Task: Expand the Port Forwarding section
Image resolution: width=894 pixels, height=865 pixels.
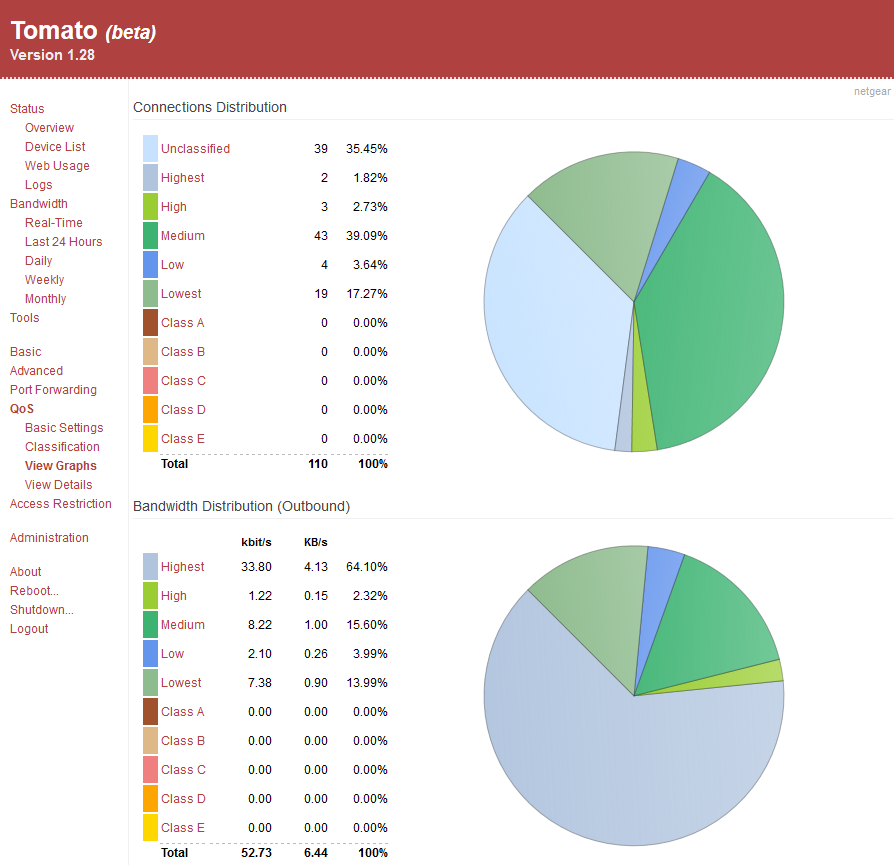Action: tap(53, 390)
